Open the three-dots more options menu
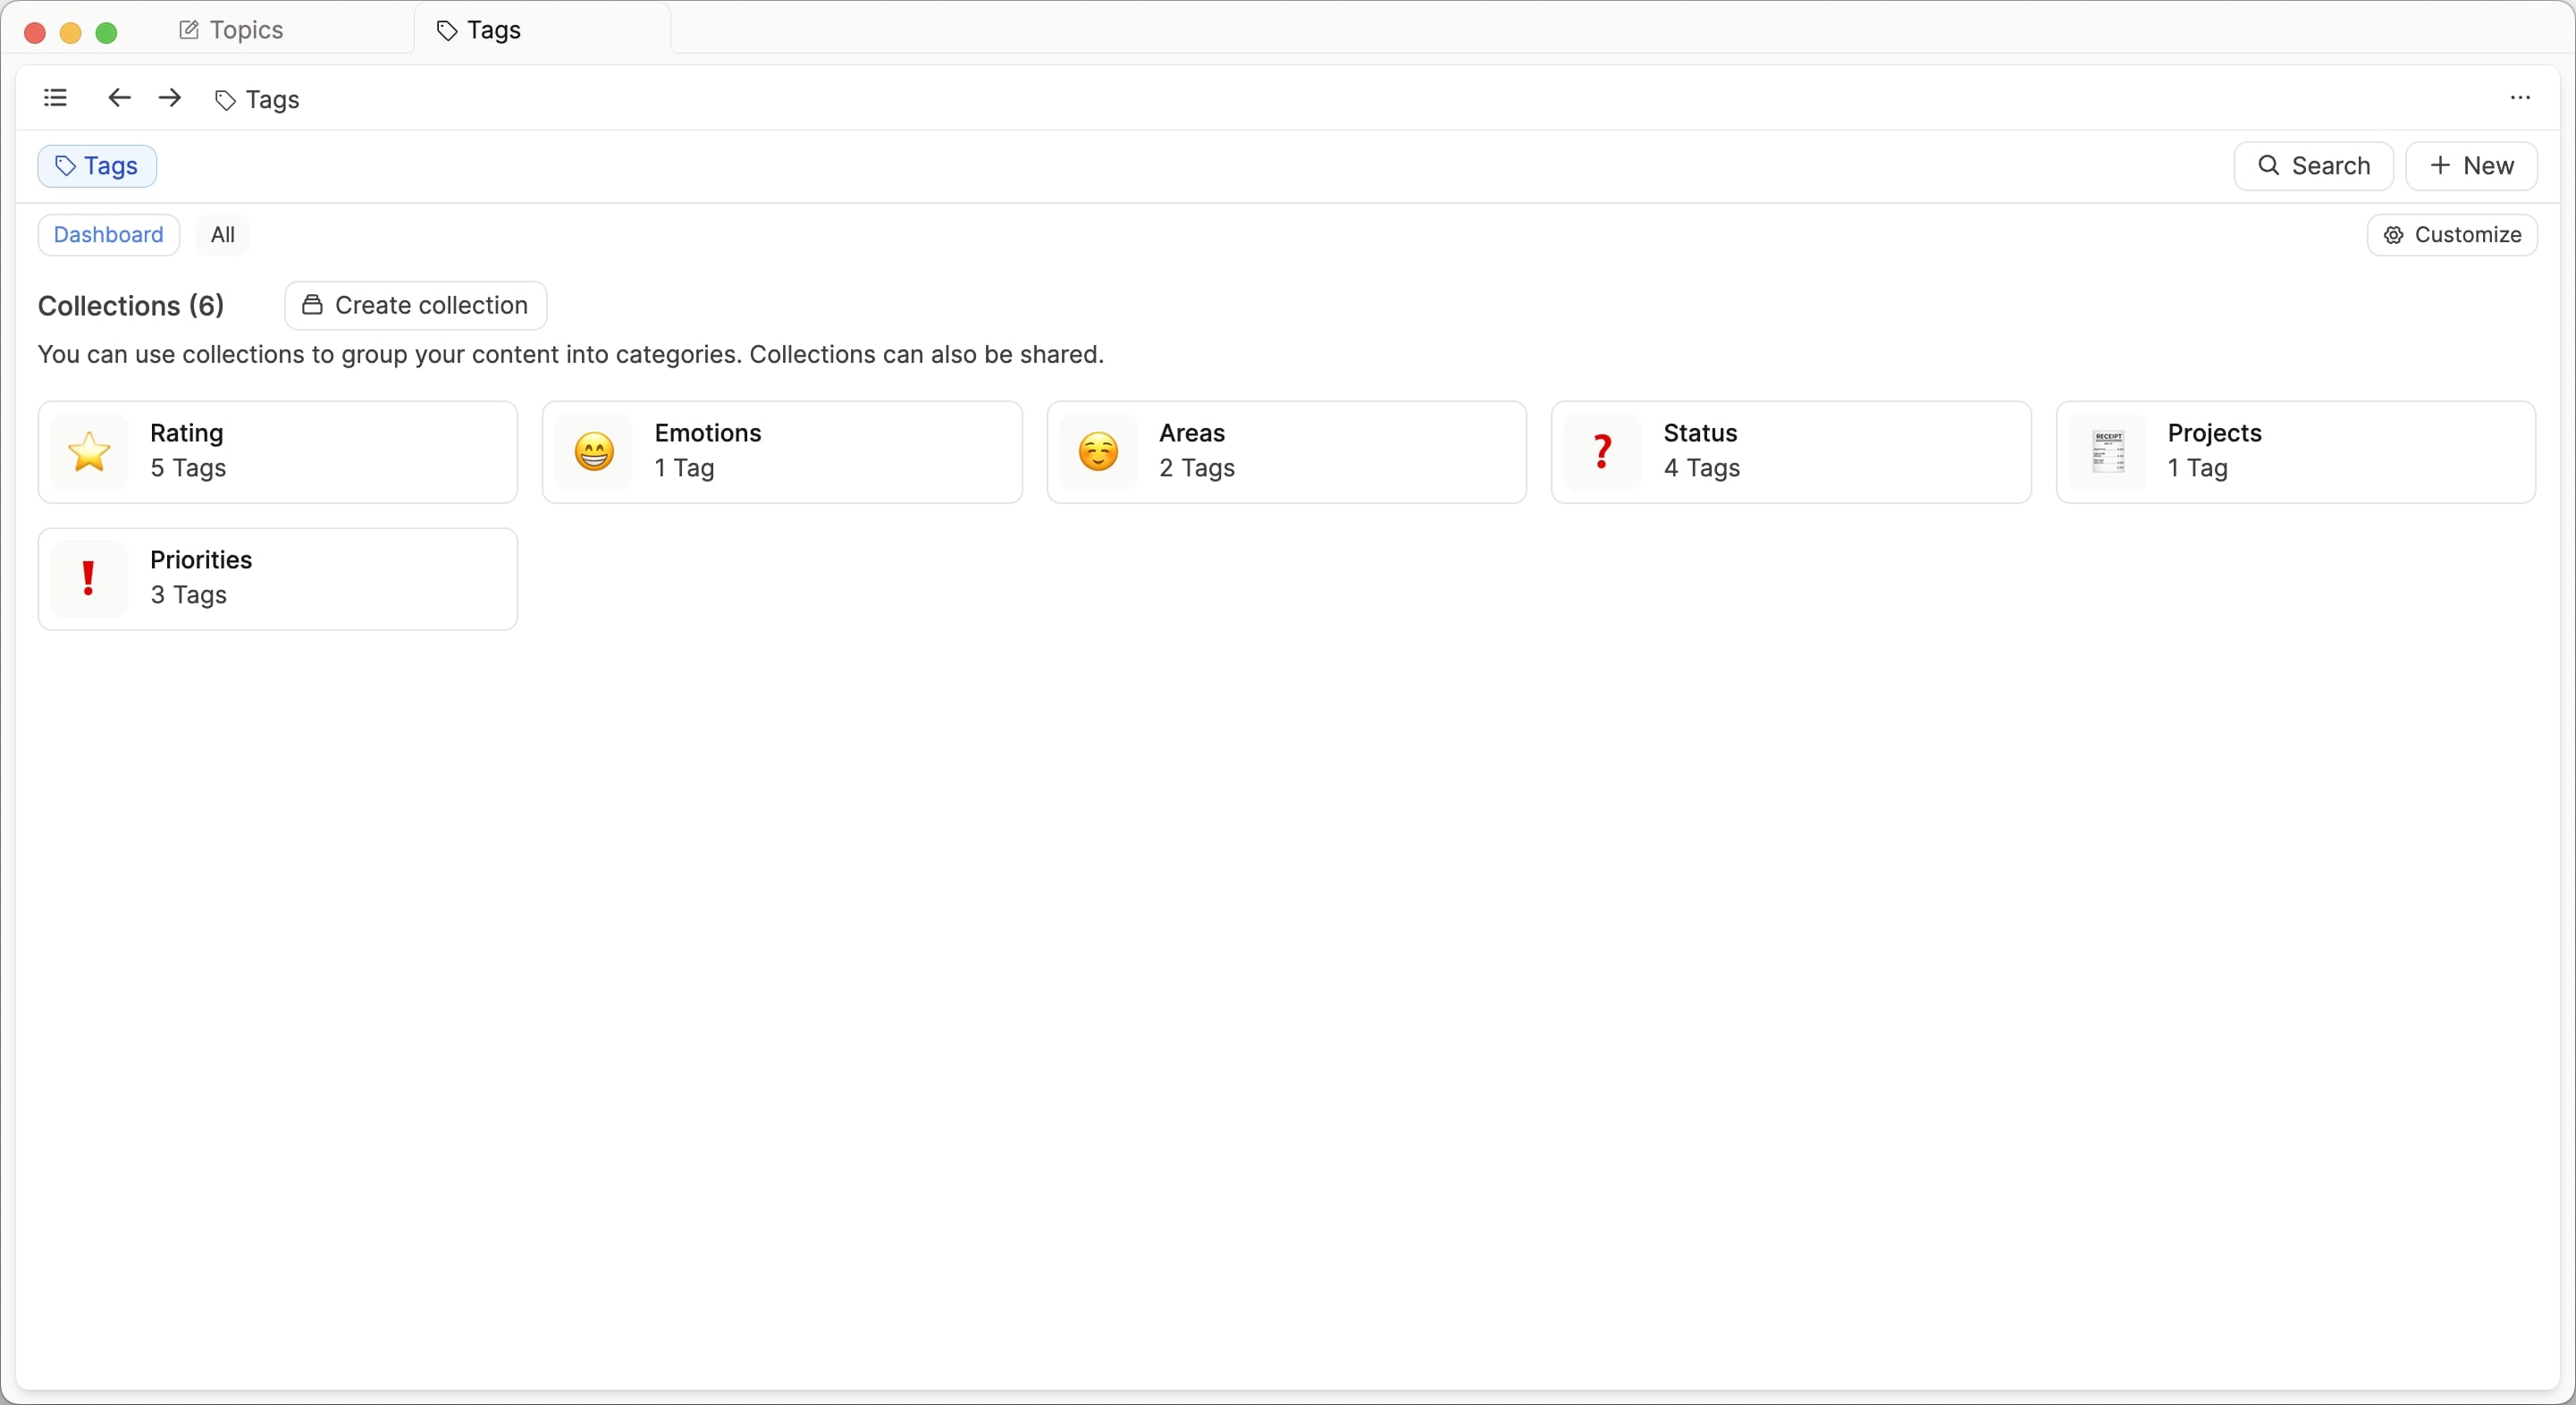This screenshot has width=2576, height=1405. (2519, 98)
